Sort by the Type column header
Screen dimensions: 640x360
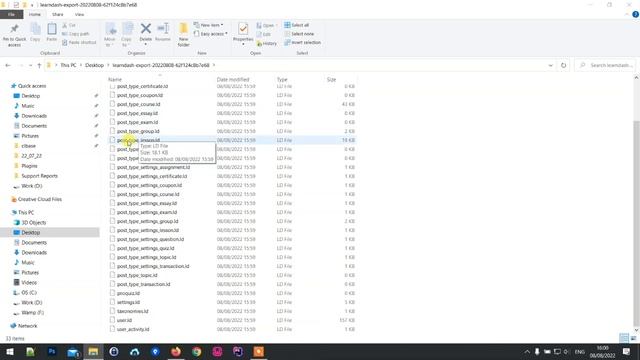pyautogui.click(x=282, y=79)
